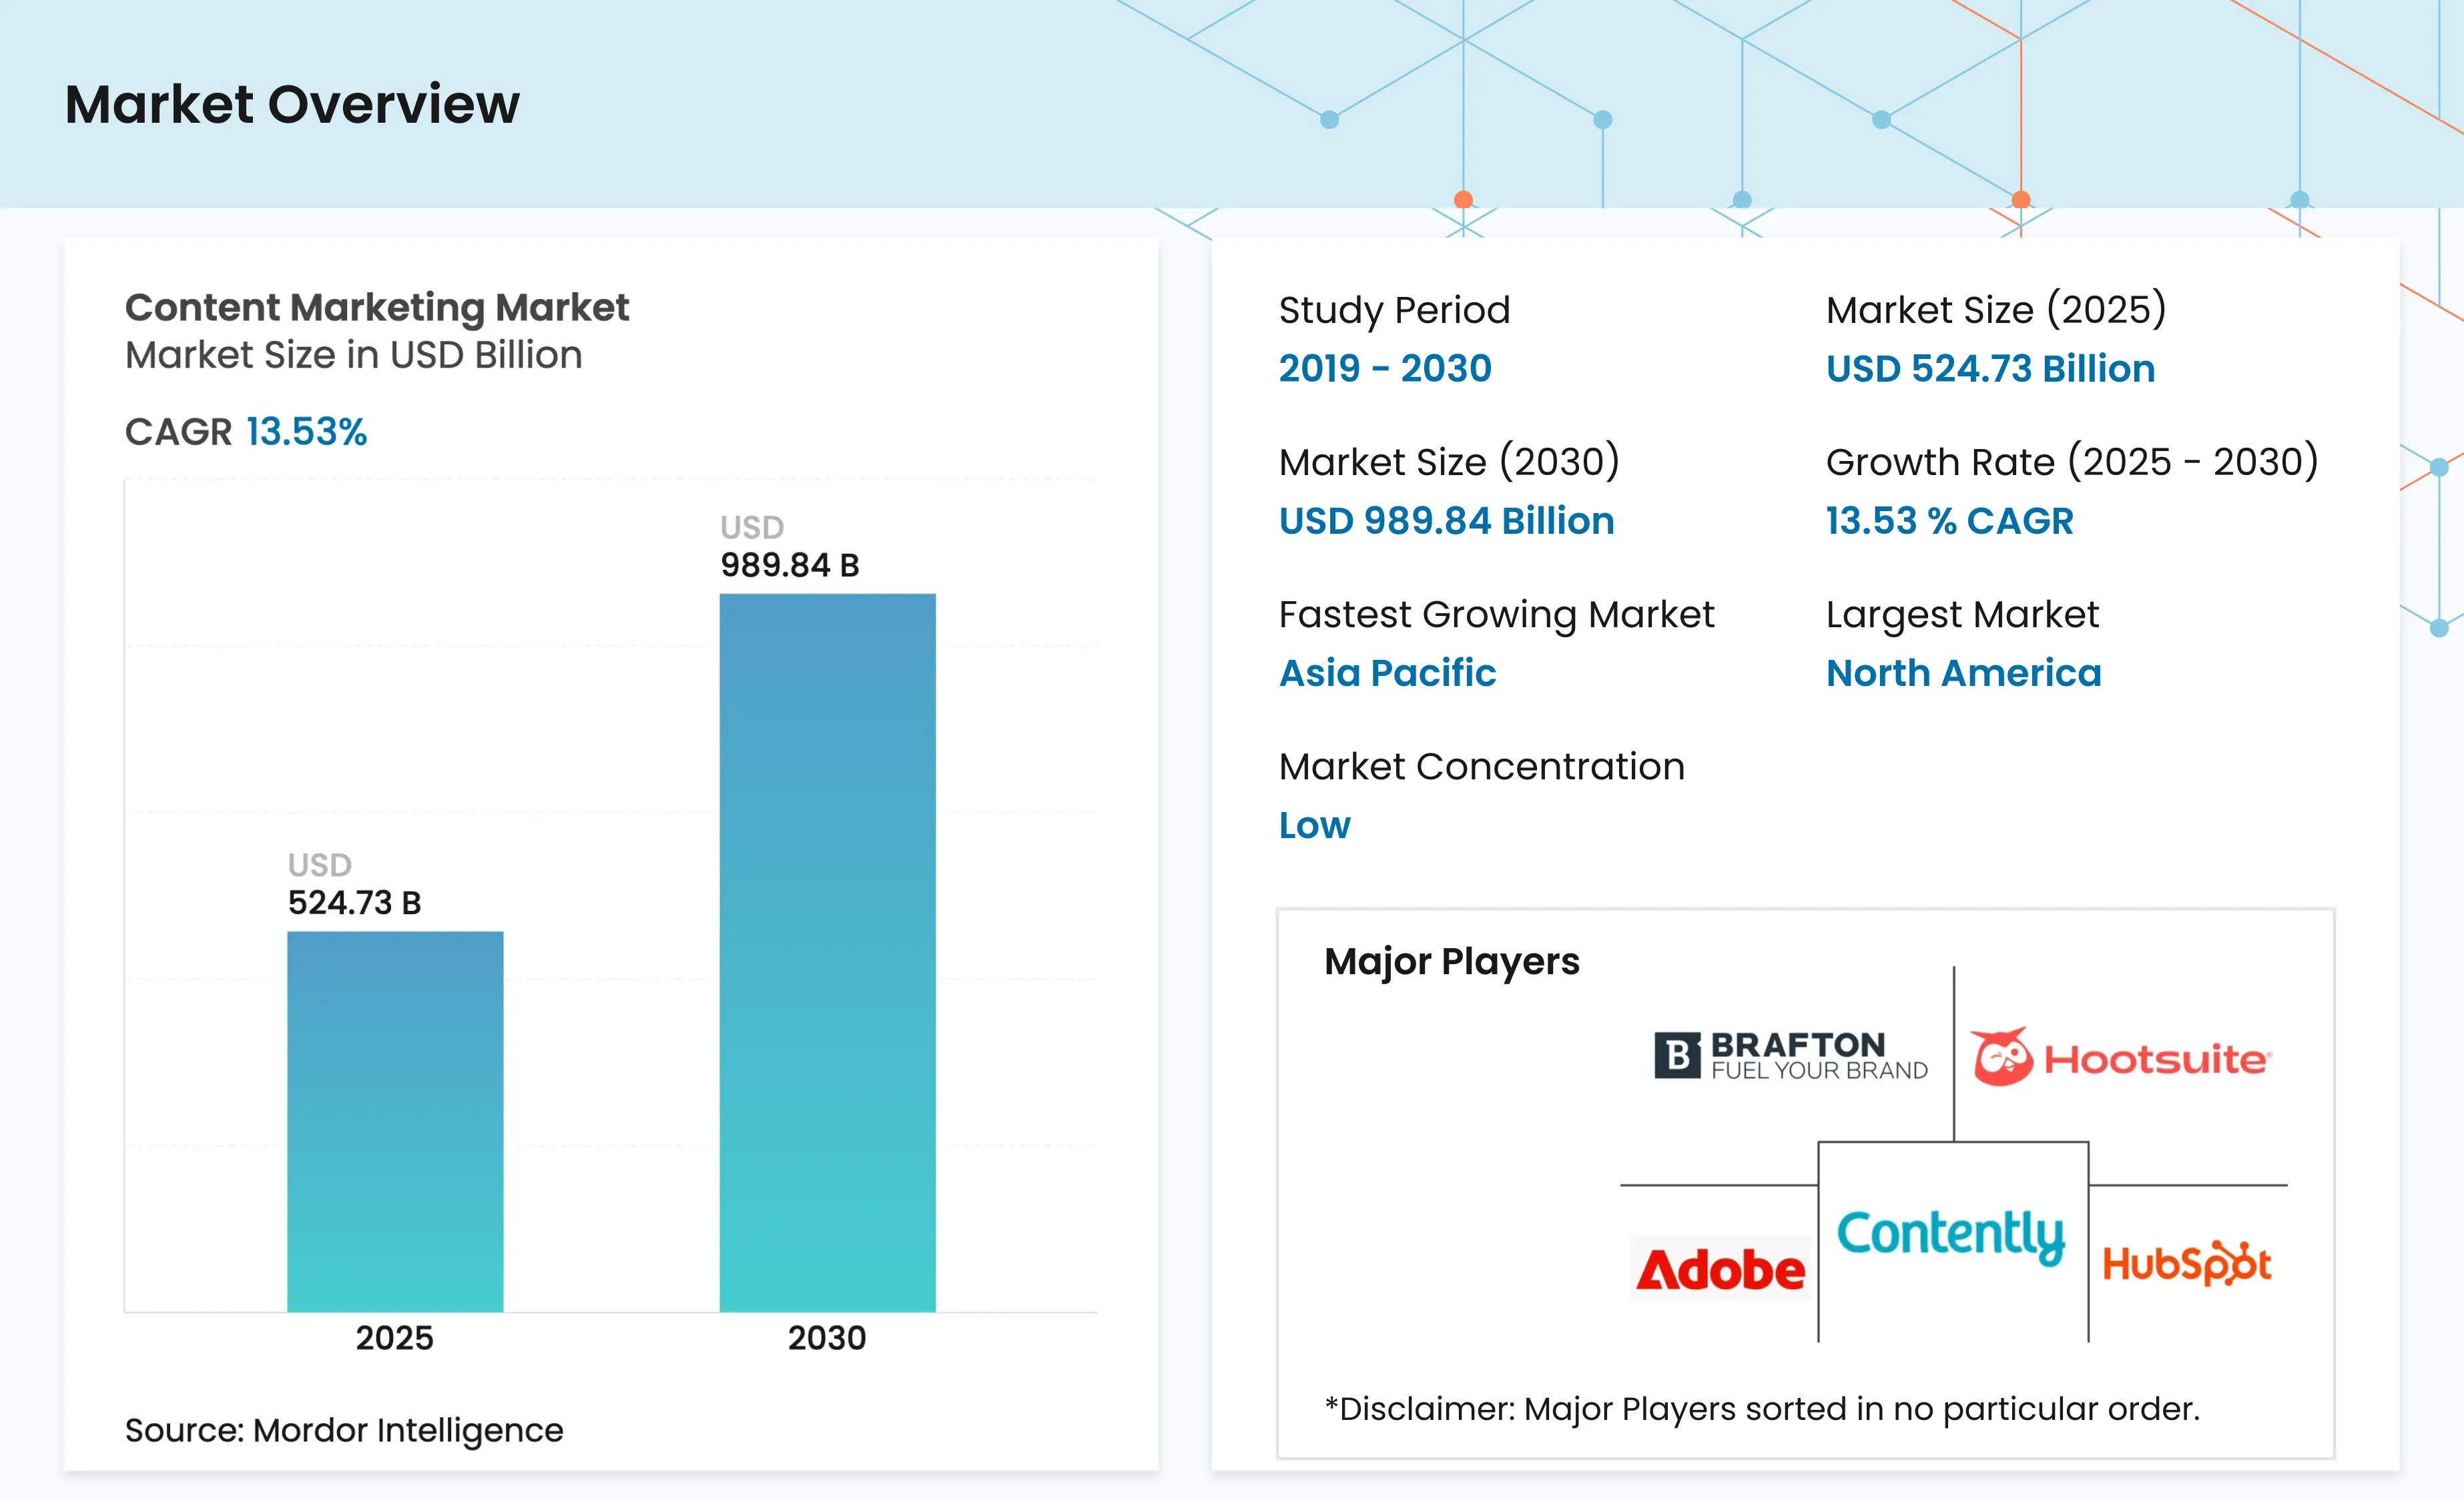Click the 2030 axis label
Screen dimensions: 2464x1500
click(x=827, y=1338)
